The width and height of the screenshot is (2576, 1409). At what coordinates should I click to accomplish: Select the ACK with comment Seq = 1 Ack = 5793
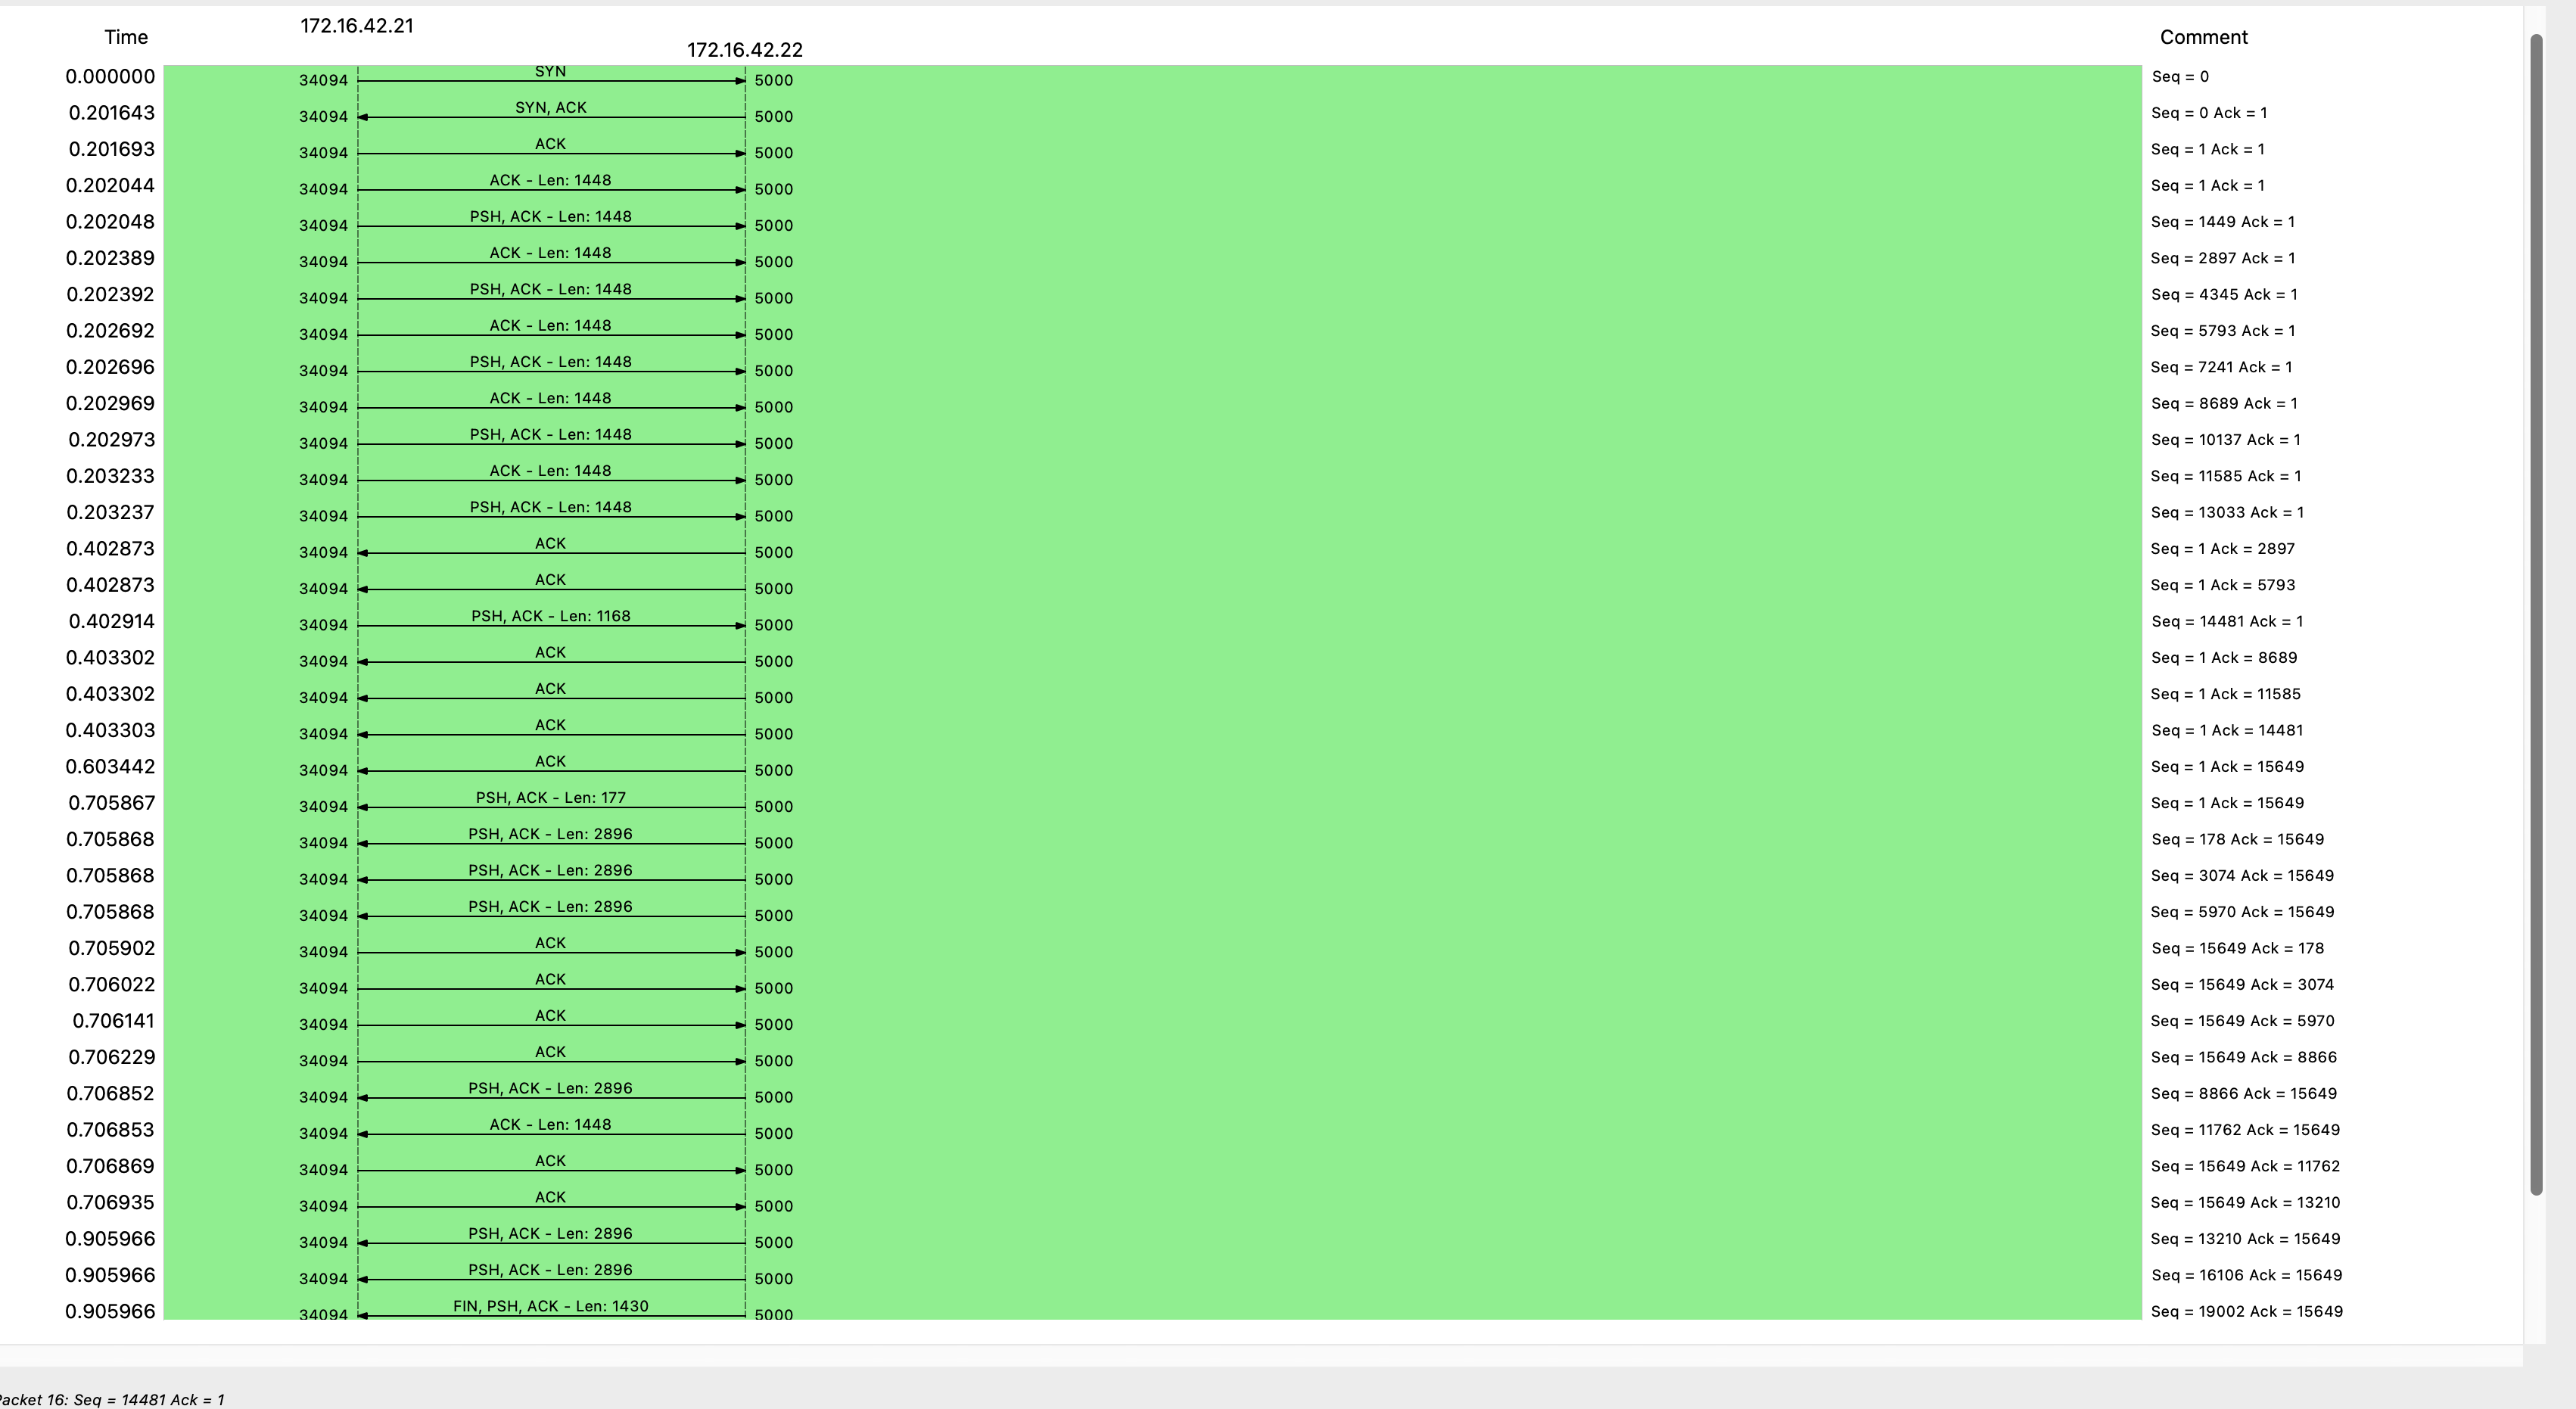(550, 585)
